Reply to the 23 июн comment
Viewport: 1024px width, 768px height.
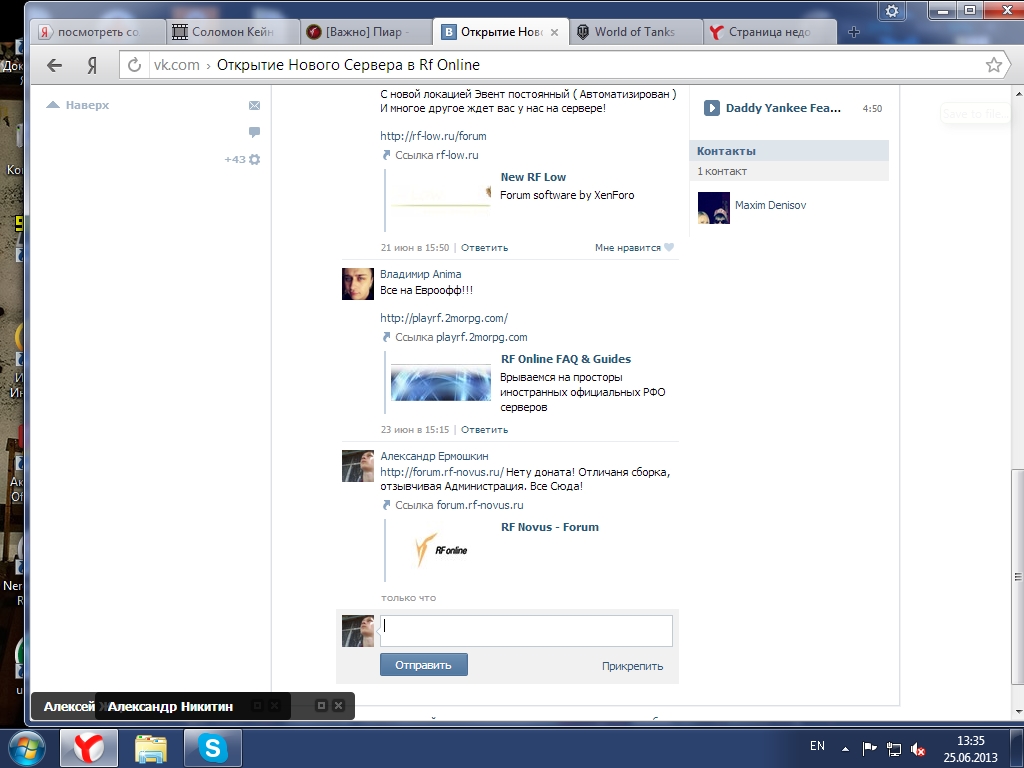tap(484, 430)
